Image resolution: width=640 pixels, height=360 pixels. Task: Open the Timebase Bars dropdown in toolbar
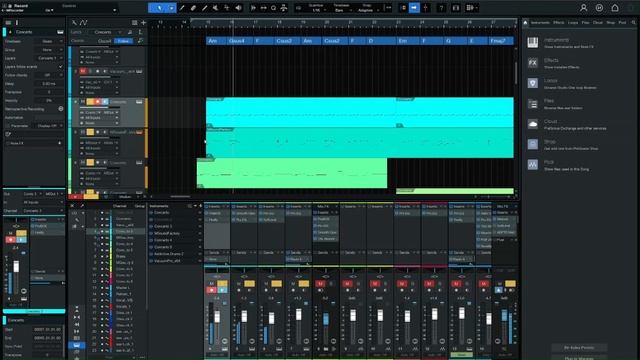pos(341,10)
